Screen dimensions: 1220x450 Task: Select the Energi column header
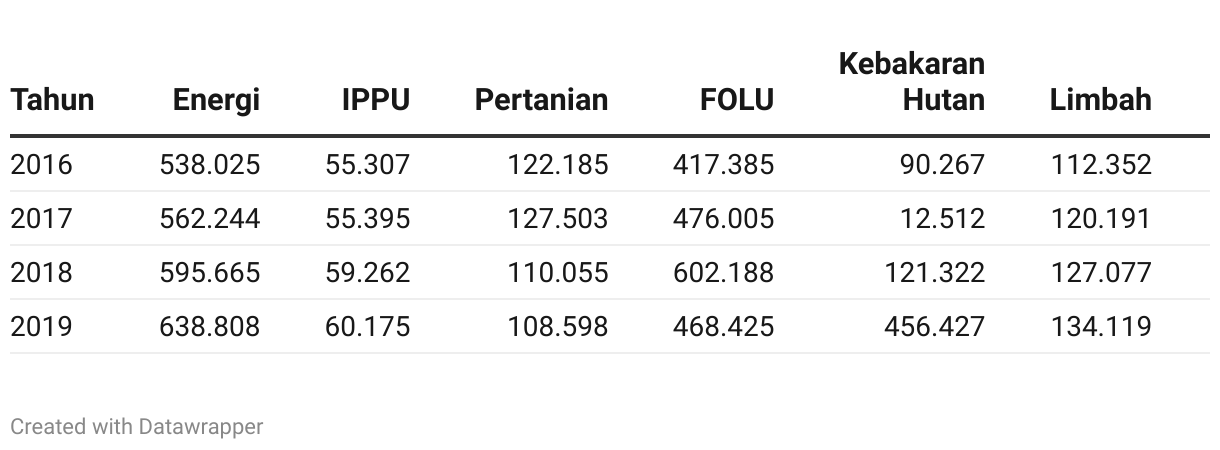216,100
